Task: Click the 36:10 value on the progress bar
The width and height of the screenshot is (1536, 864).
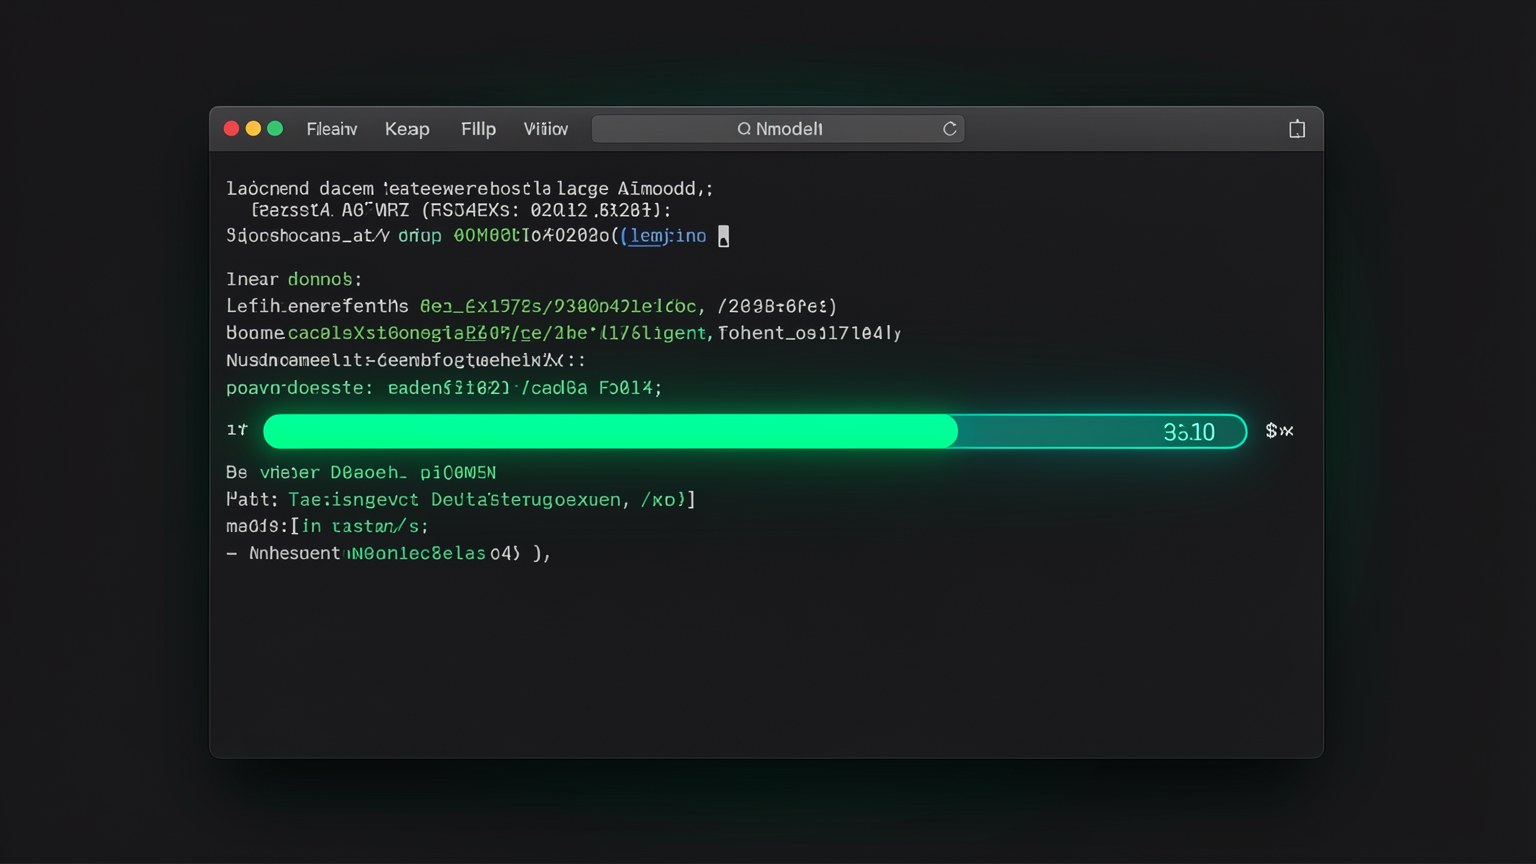Action: (x=1189, y=432)
